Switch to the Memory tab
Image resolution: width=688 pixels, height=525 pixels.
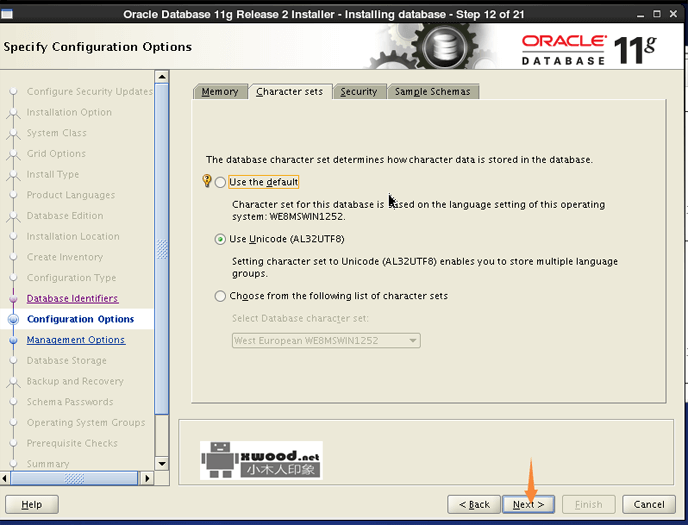click(220, 91)
